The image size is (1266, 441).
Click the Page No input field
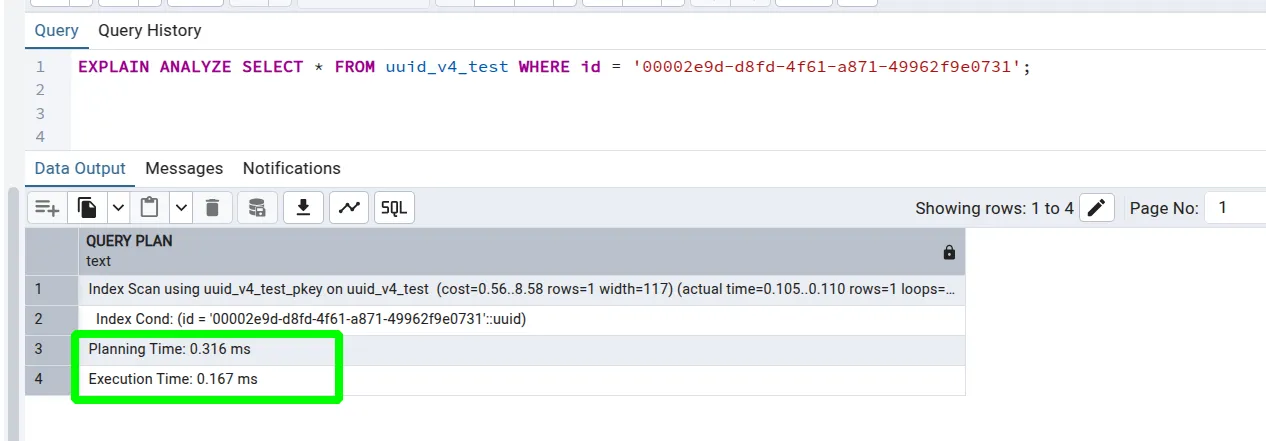click(x=1235, y=208)
